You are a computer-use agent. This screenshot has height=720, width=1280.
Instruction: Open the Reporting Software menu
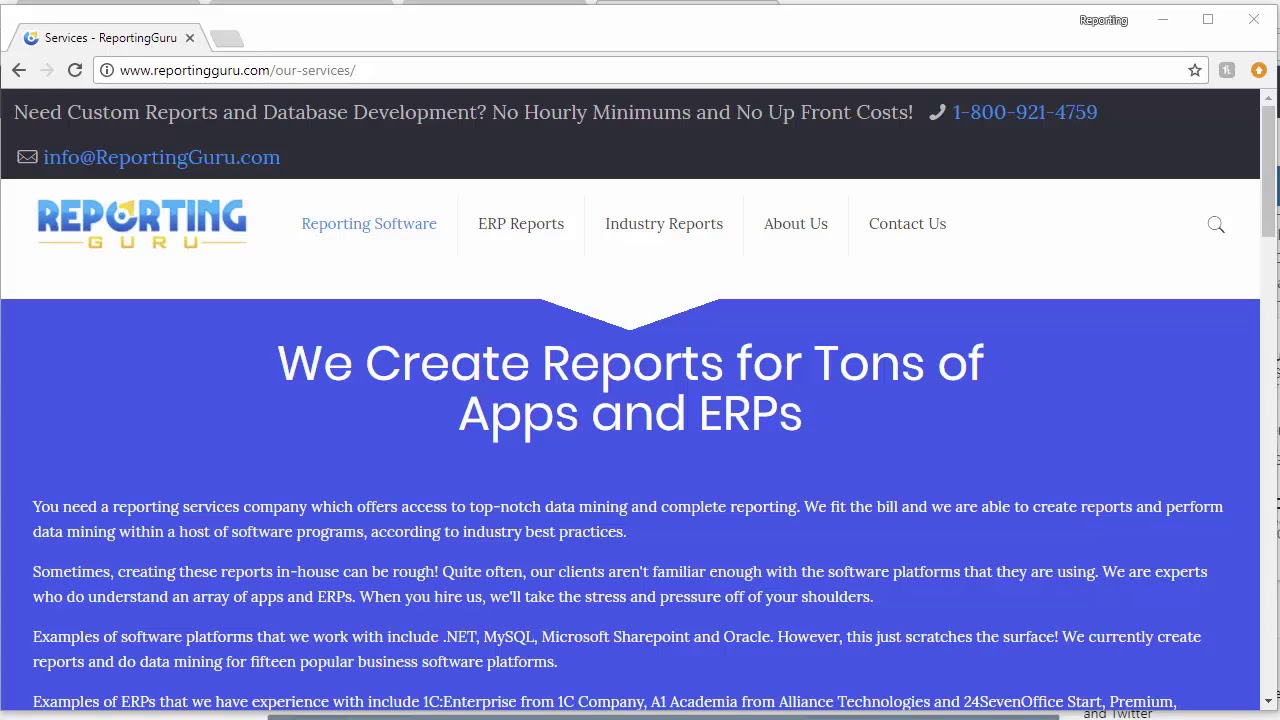(369, 224)
